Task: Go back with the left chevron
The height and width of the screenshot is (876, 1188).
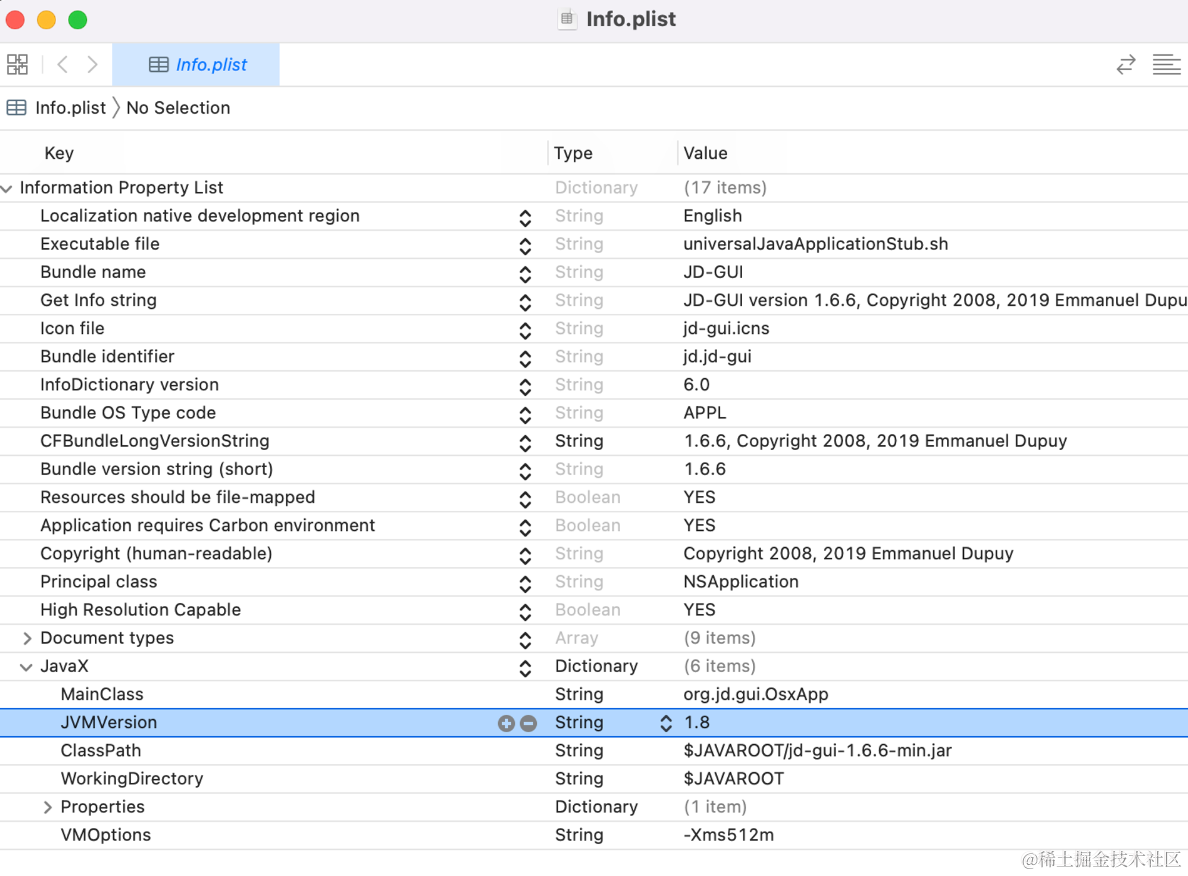Action: point(63,64)
